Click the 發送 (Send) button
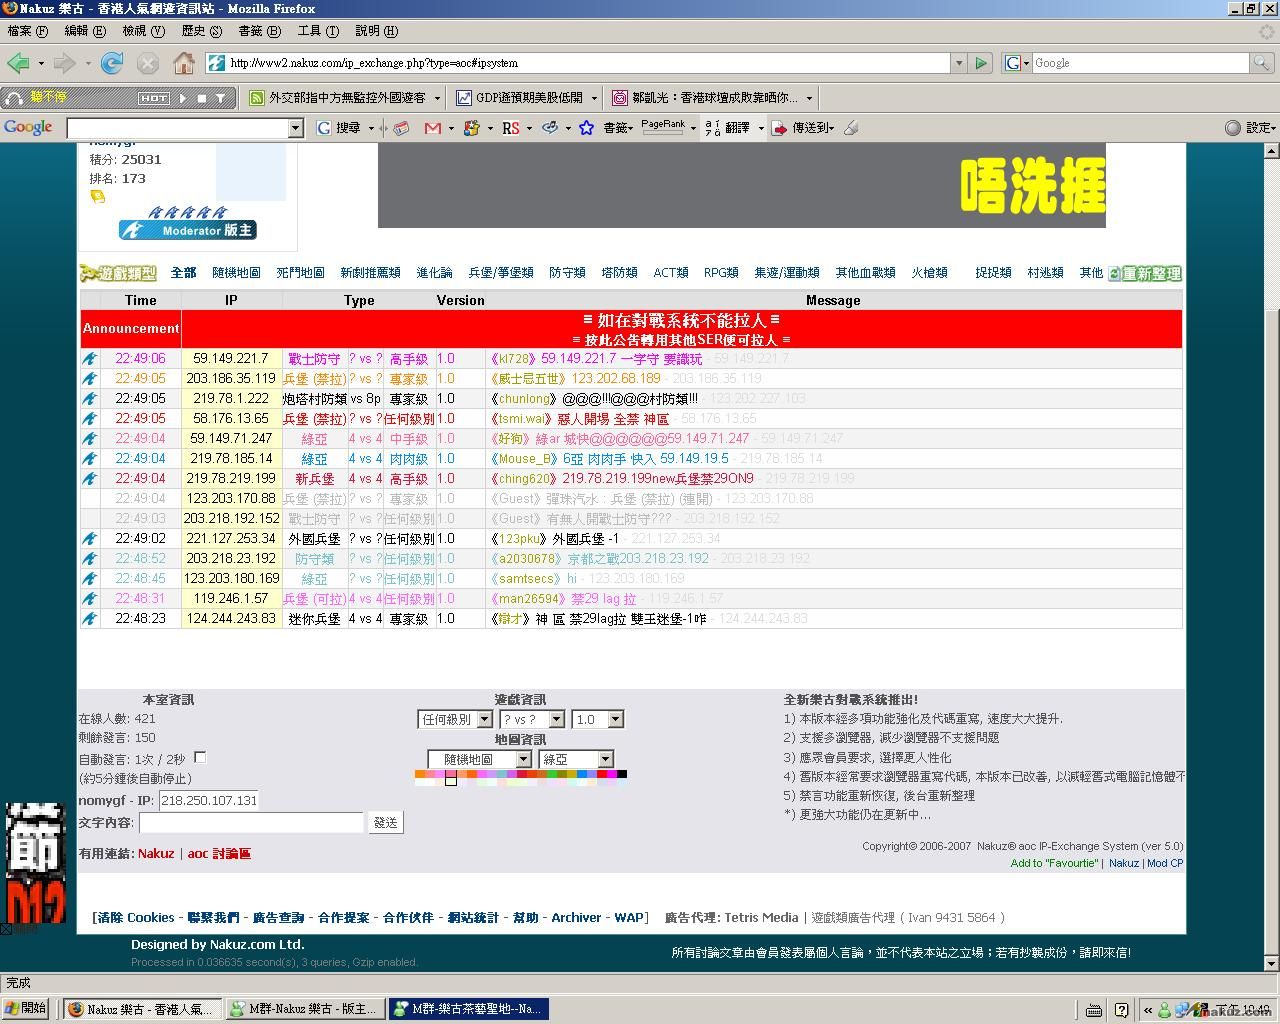Screen dimensions: 1280x1024 pos(385,822)
